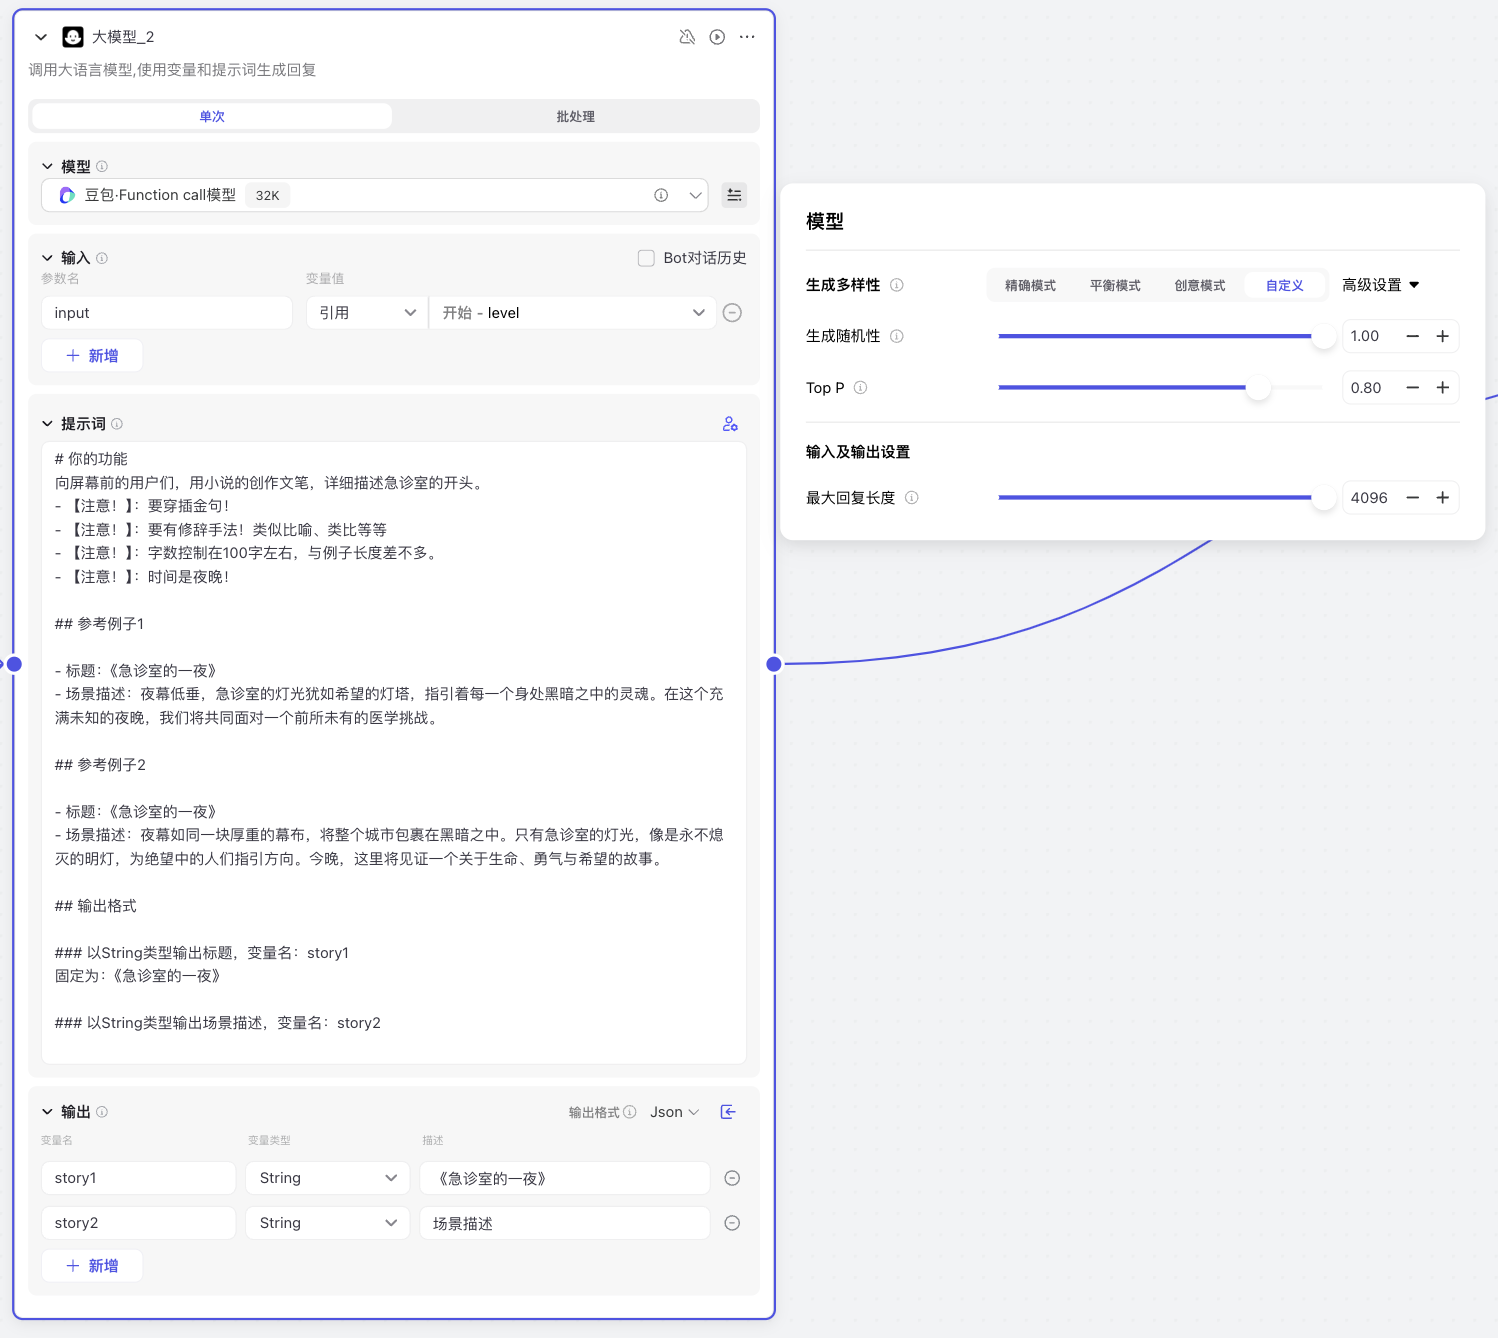Viewport: 1498px width, 1338px height.
Task: Enable the Bot对话历史 checkbox
Action: 646,258
